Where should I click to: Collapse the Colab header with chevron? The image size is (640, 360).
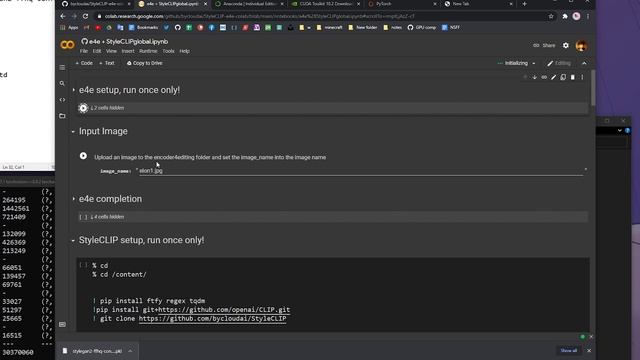[x=584, y=63]
